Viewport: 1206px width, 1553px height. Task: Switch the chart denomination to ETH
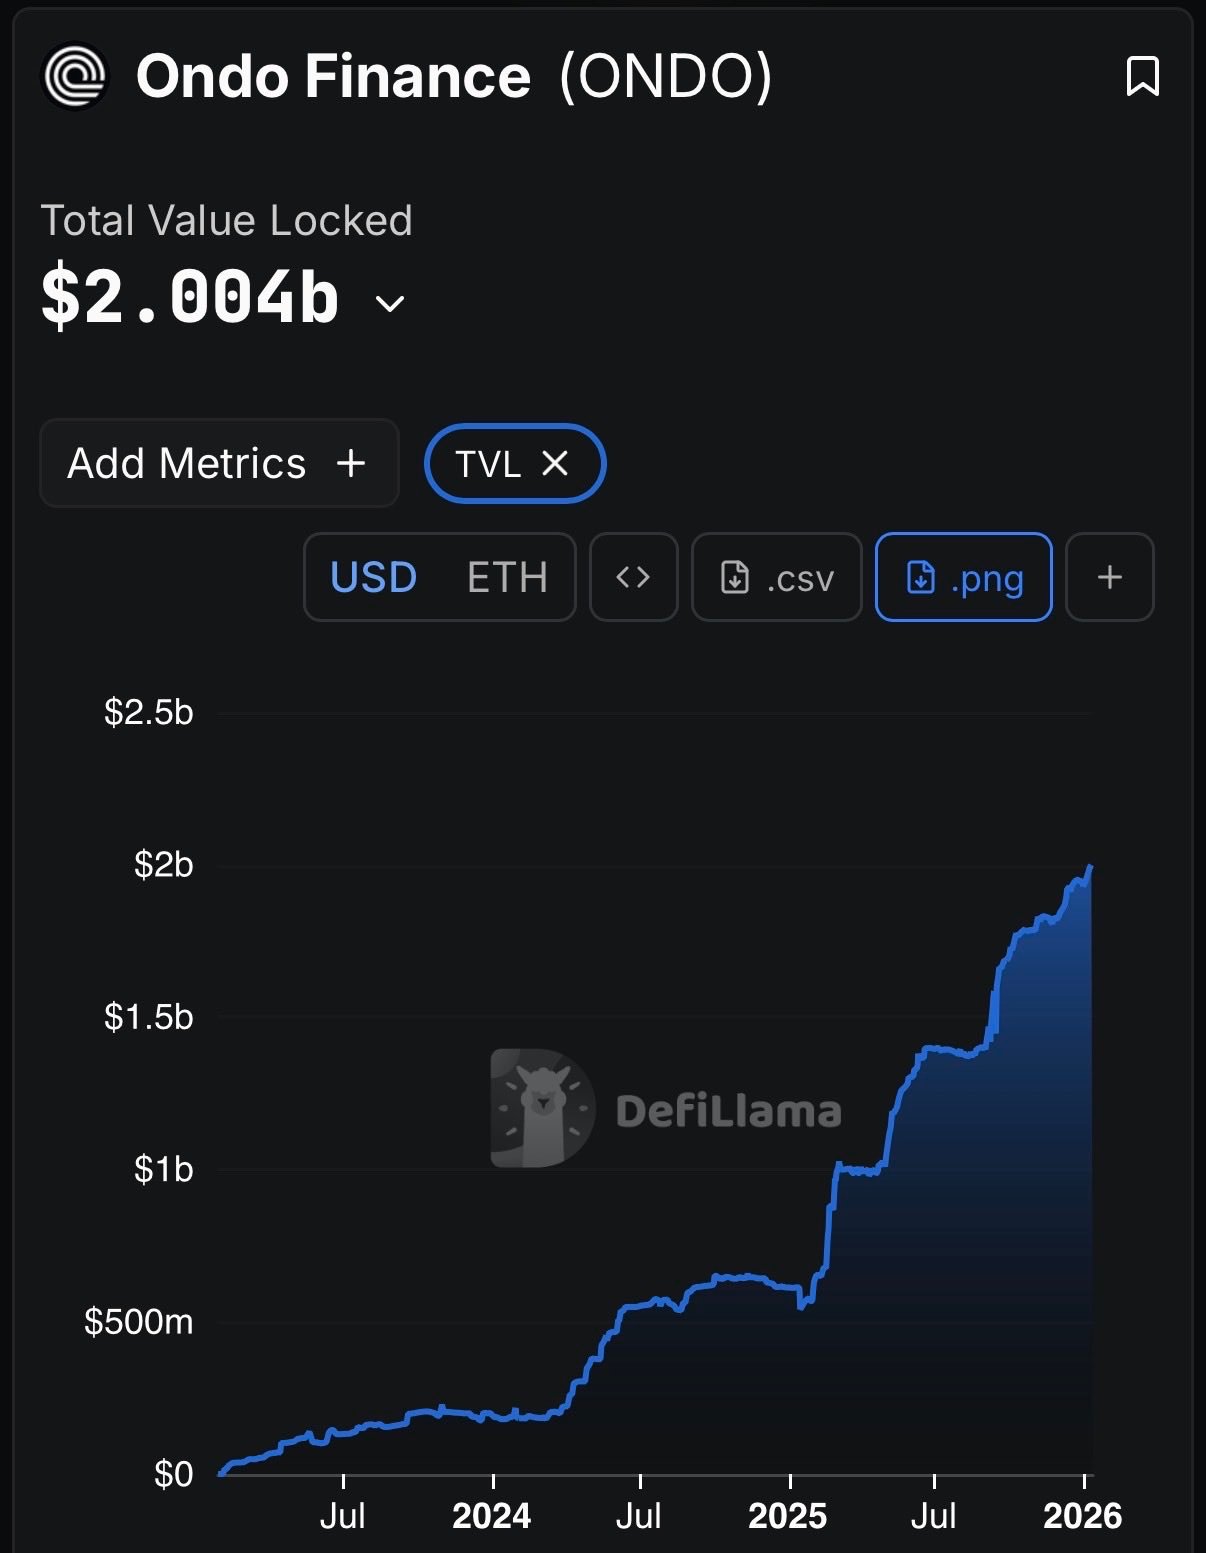(507, 577)
